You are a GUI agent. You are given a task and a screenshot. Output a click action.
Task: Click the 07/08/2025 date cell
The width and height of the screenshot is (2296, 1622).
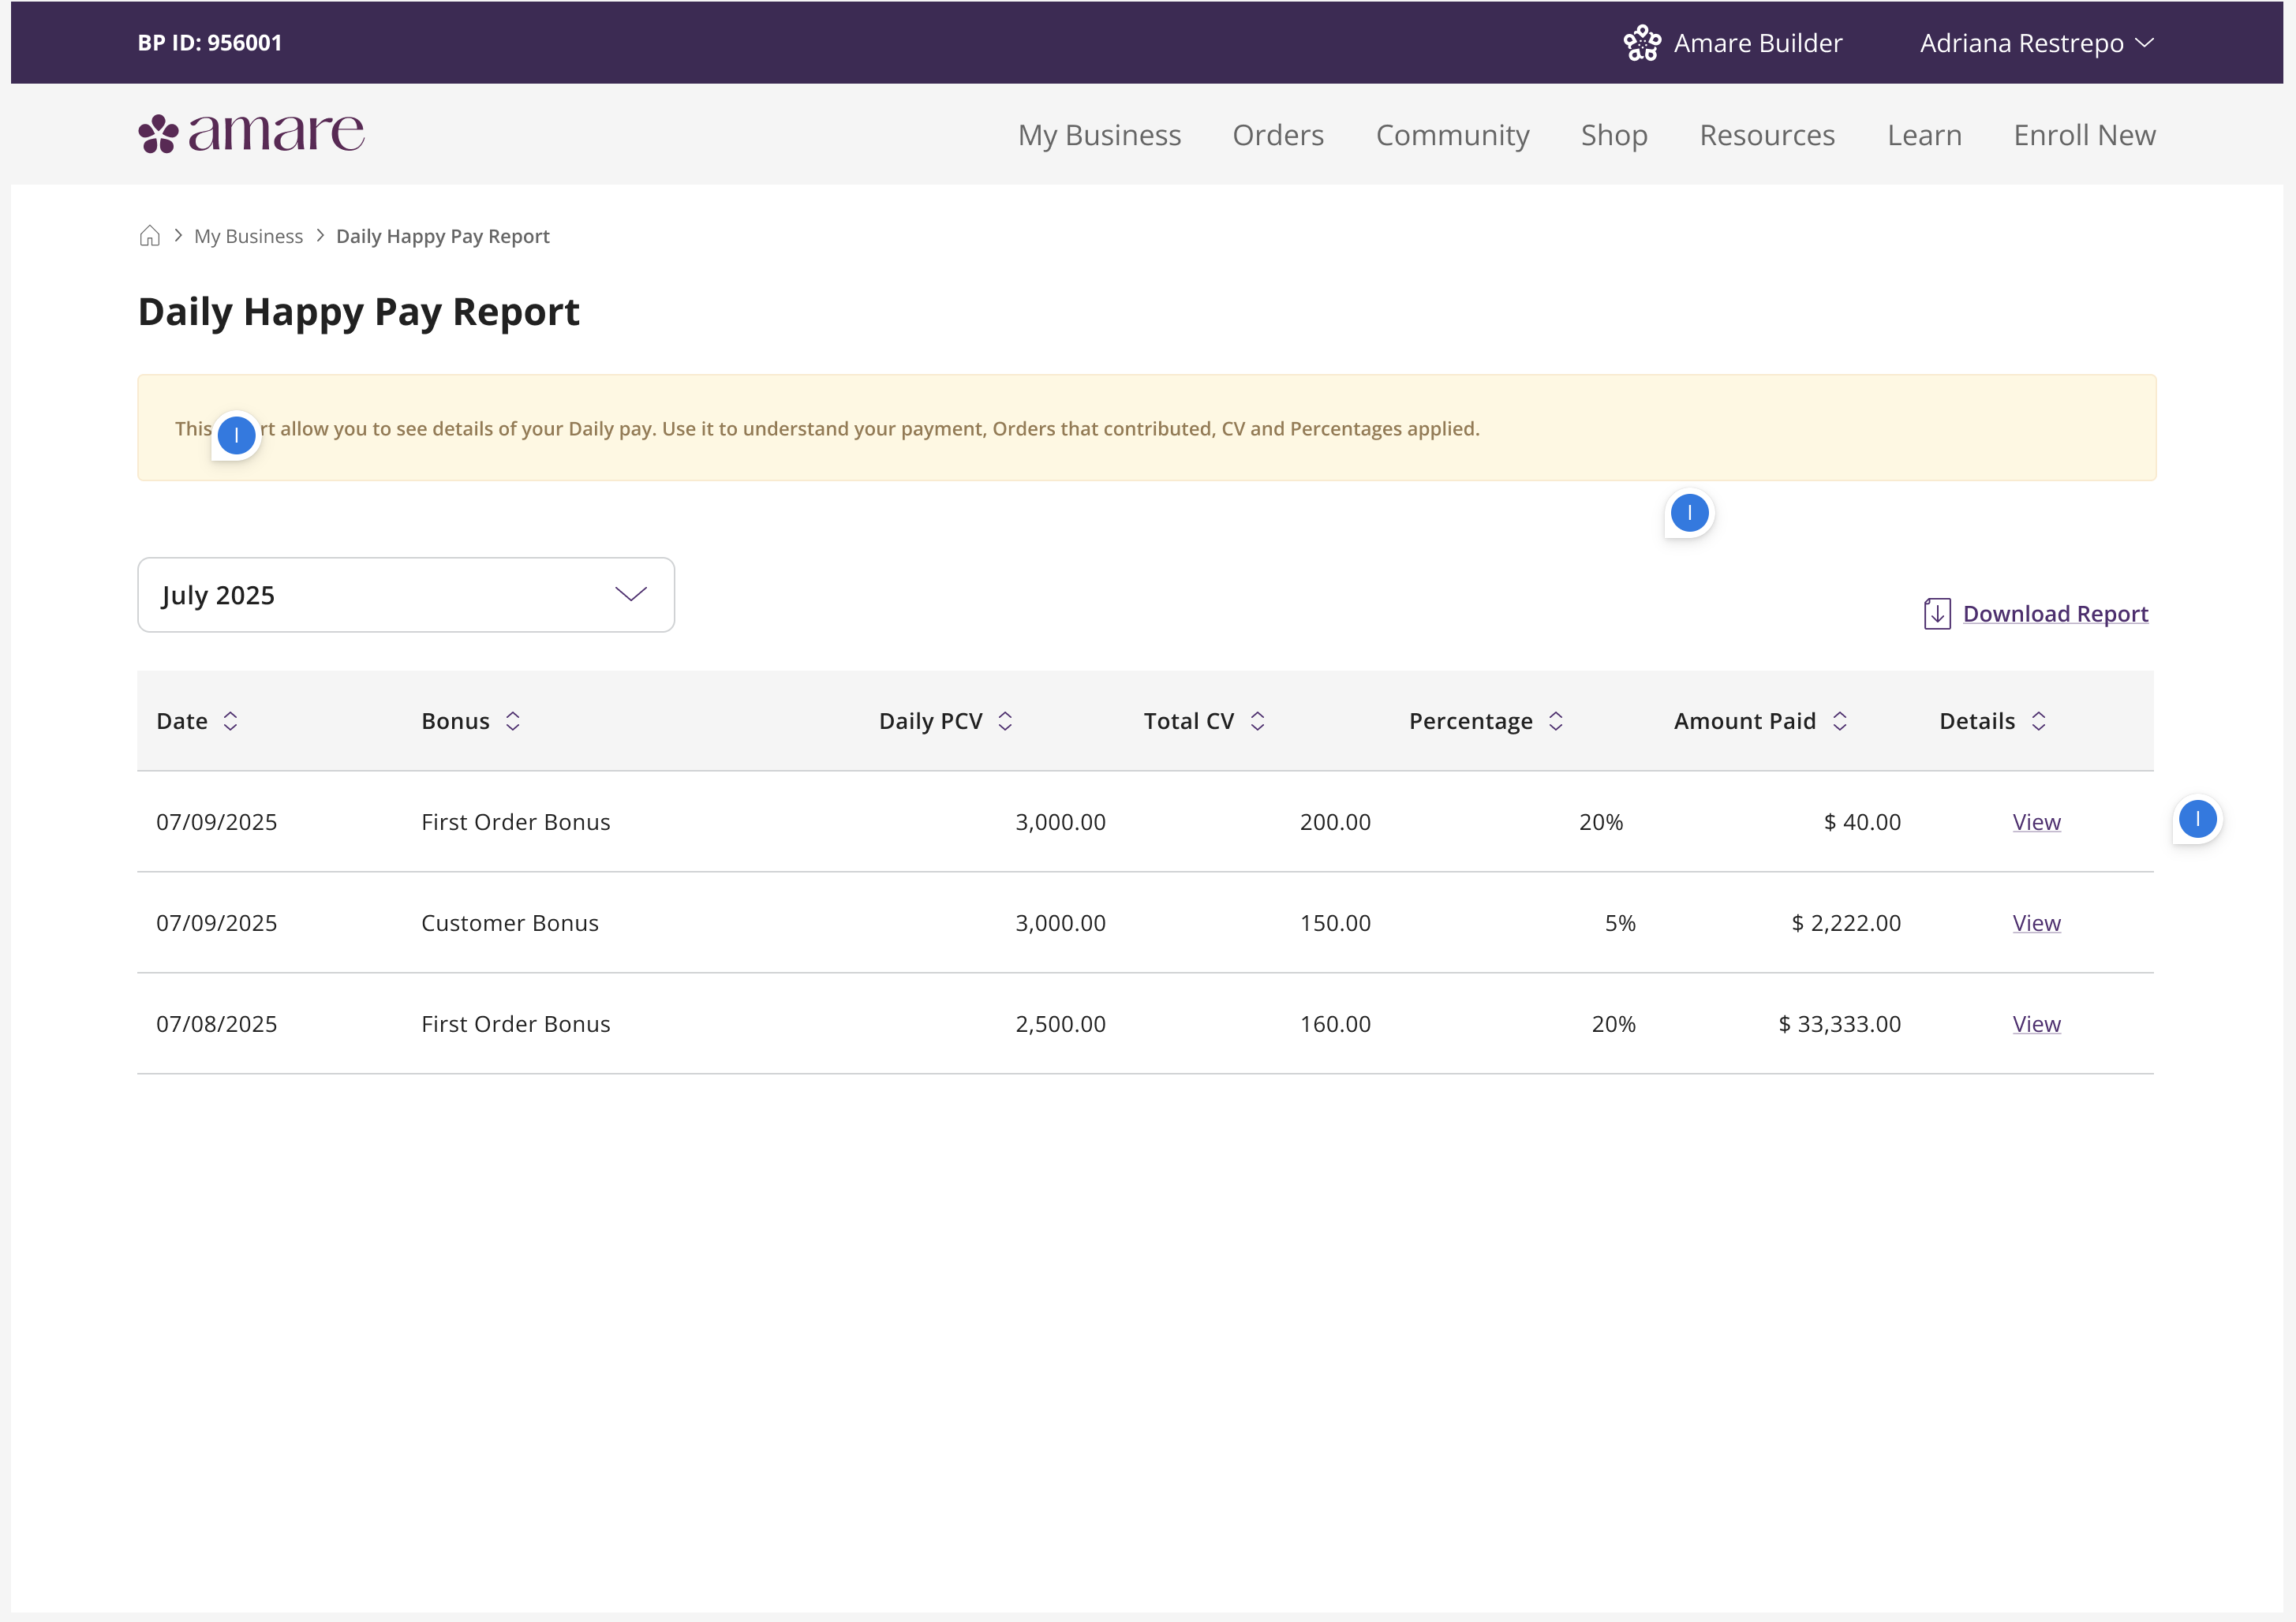(217, 1024)
